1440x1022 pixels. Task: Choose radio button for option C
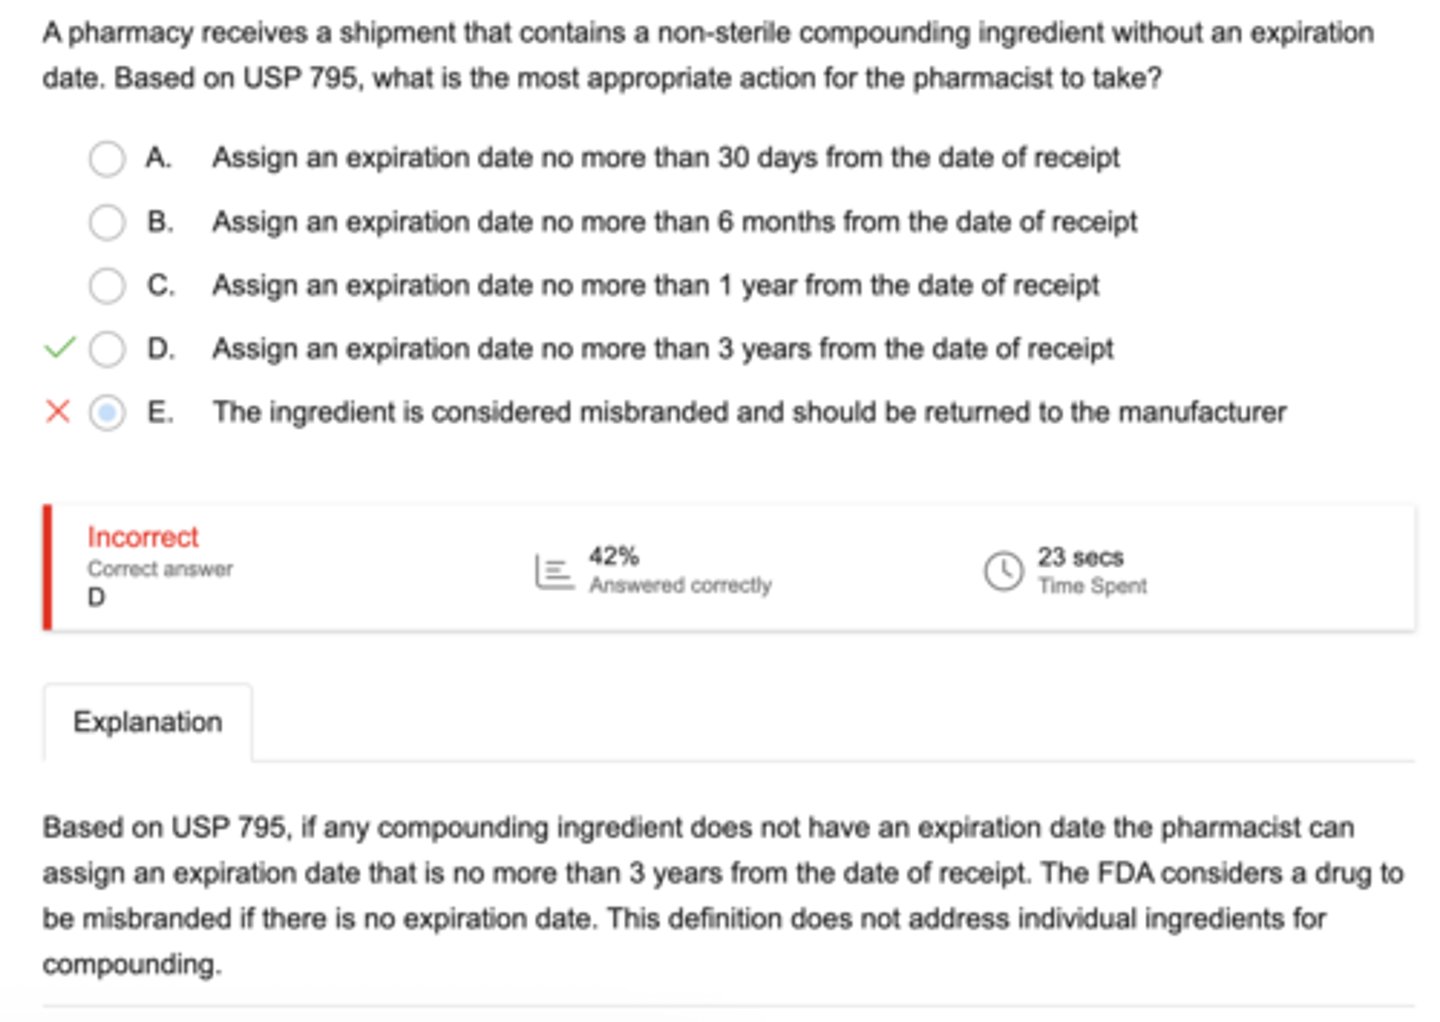tap(107, 286)
